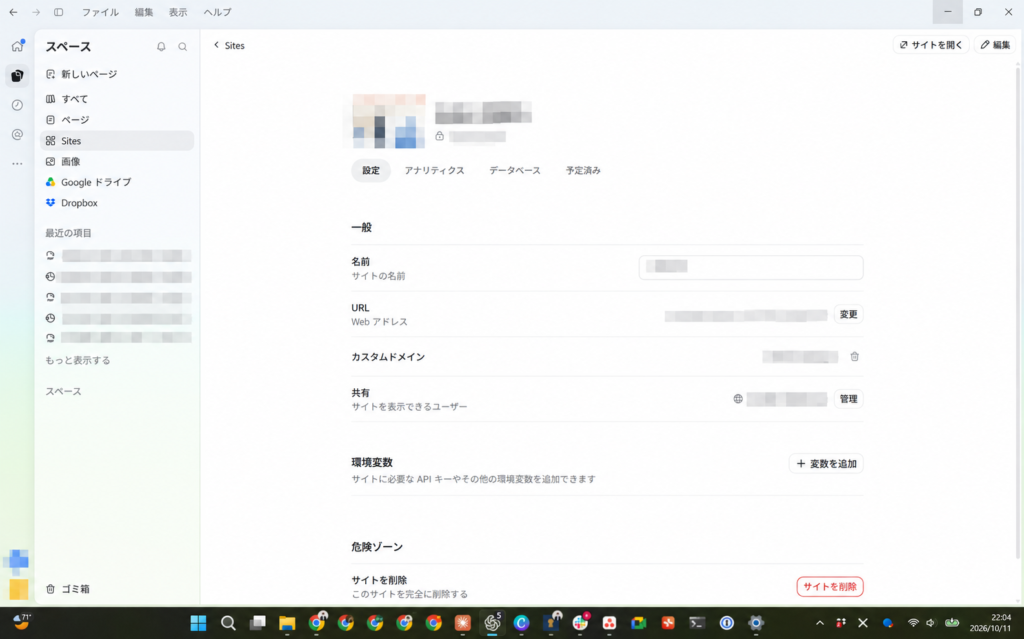Screen dimensions: 1024x639
Task: Click サイトを開く button
Action: pos(931,45)
